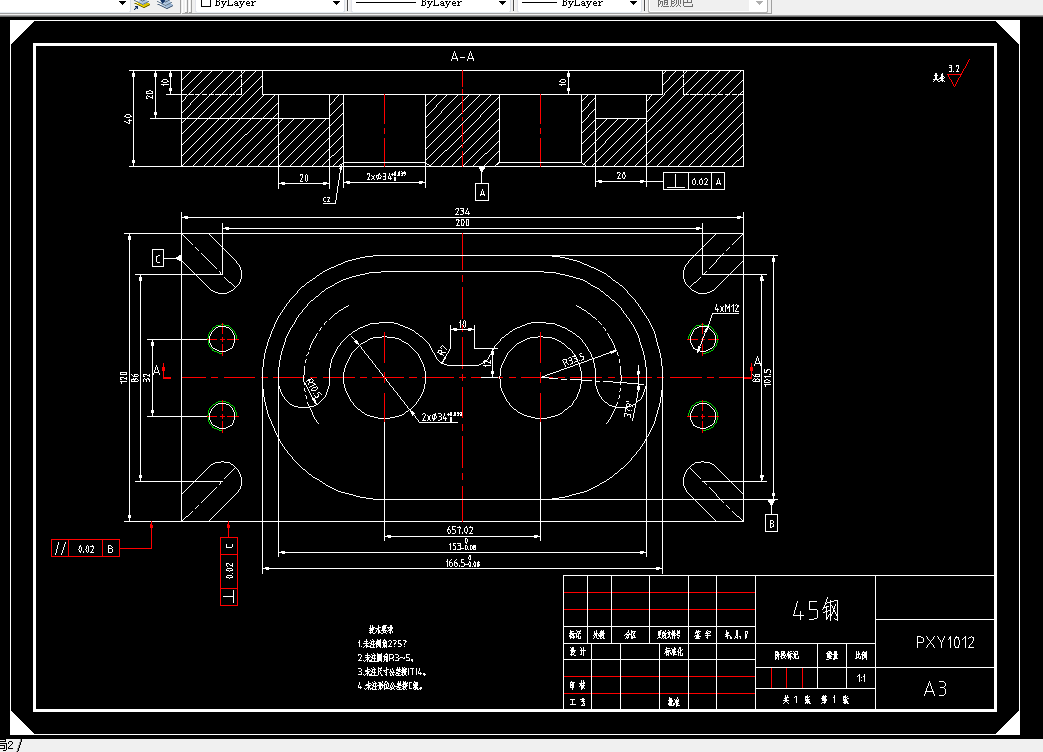Expand the layer list dropdown arrow
The width and height of the screenshot is (1043, 752).
click(122, 4)
